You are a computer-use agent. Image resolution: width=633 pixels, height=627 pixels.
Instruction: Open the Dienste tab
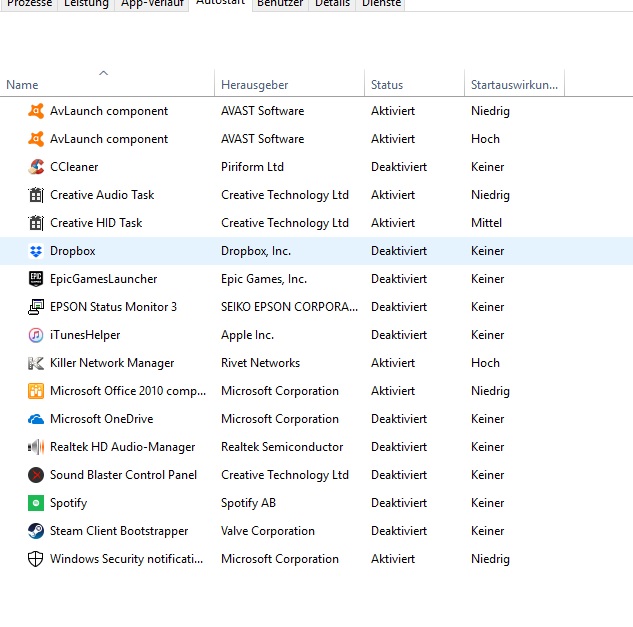[x=381, y=4]
